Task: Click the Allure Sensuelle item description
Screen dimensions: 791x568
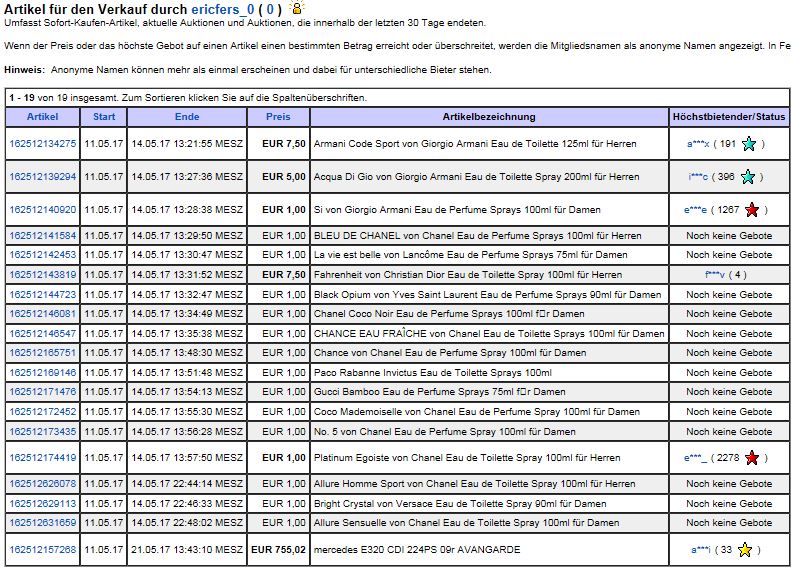Action: point(466,523)
